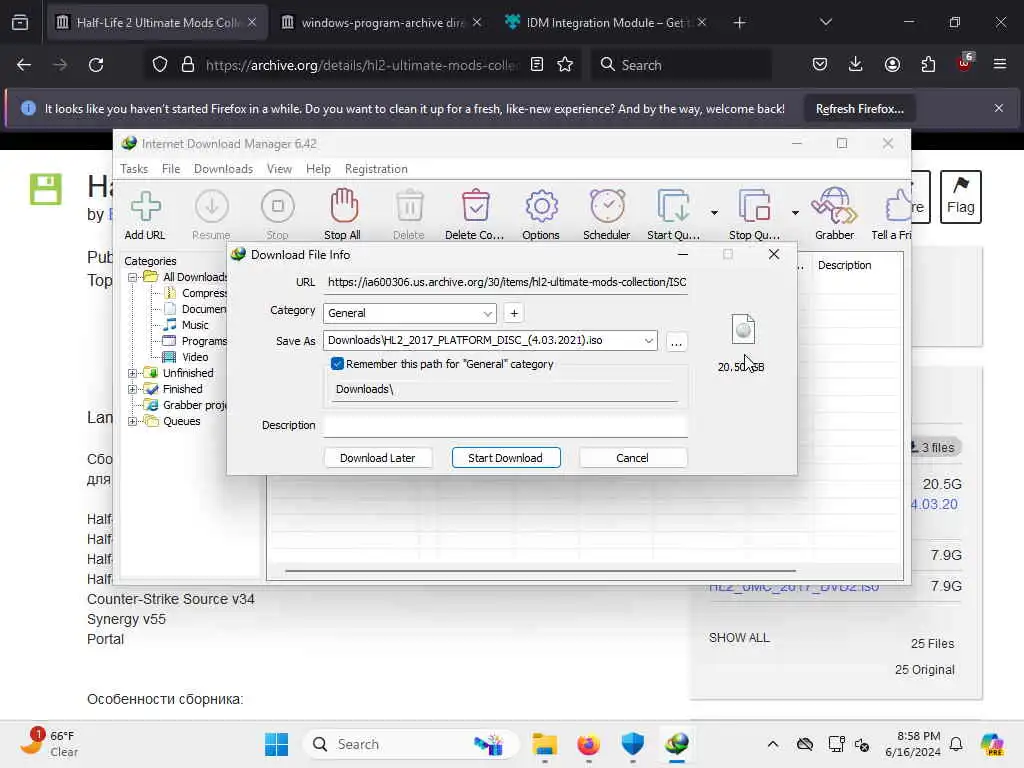Open Firefox account icon
The width and height of the screenshot is (1024, 768).
pyautogui.click(x=892, y=65)
